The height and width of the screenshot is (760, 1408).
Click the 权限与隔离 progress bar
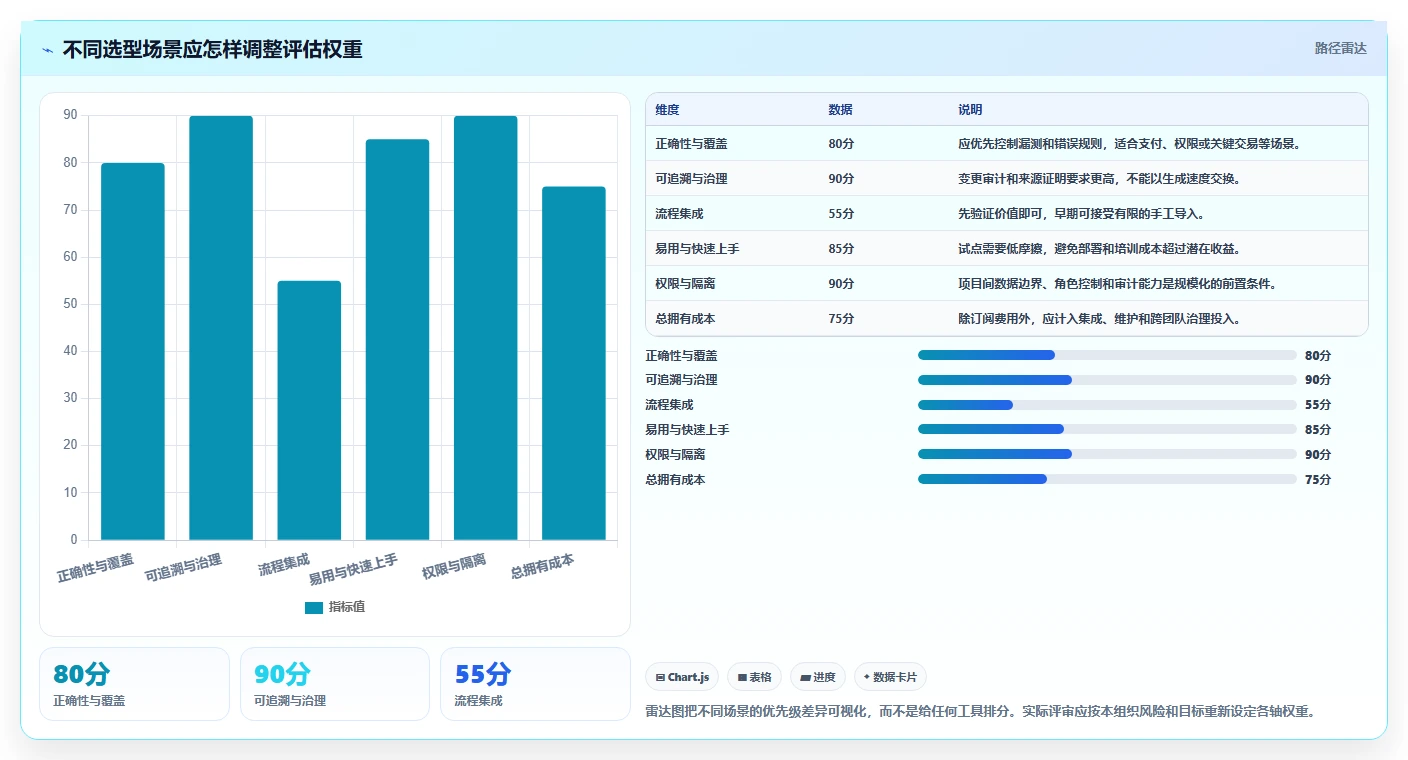[x=1107, y=454]
